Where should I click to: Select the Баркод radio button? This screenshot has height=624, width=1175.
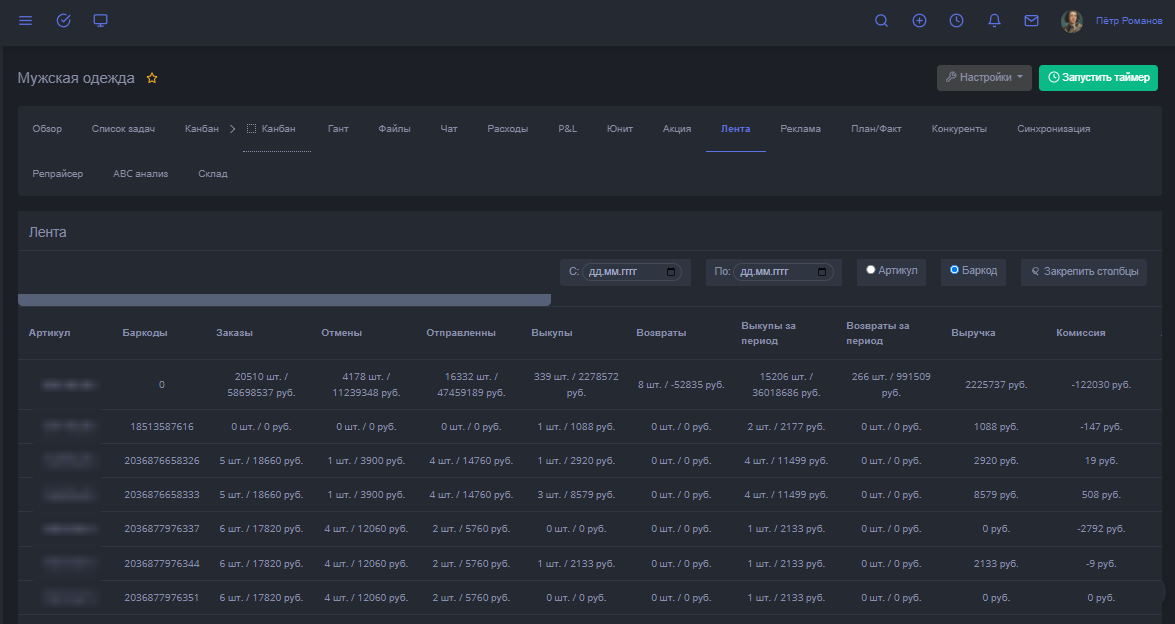[x=954, y=270]
